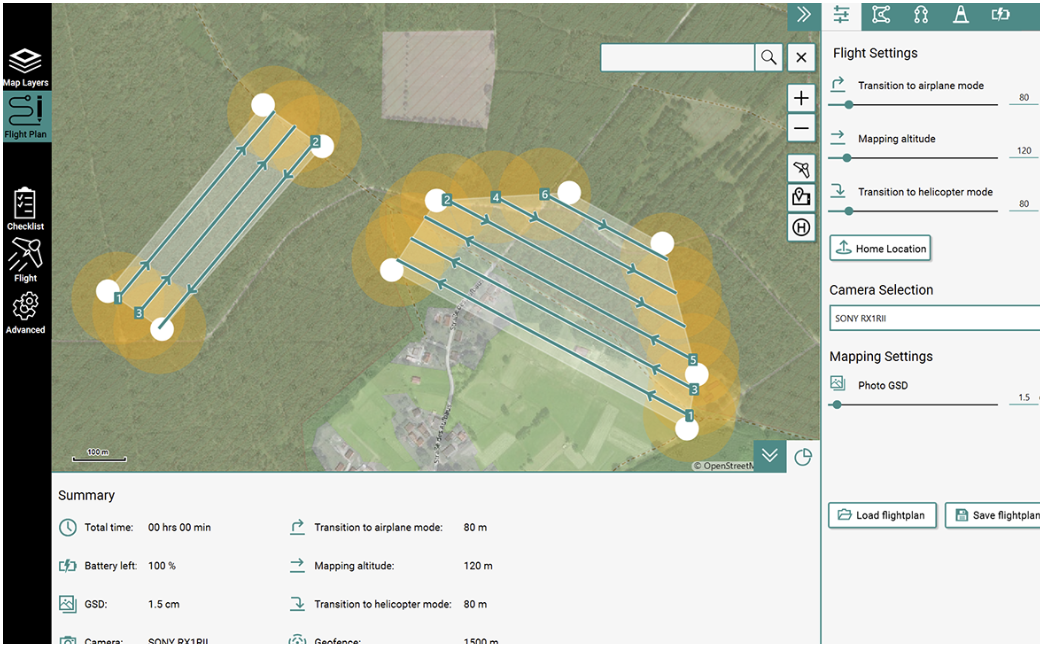Open the obstacle cone tool tab
1043x647 pixels.
tap(961, 15)
